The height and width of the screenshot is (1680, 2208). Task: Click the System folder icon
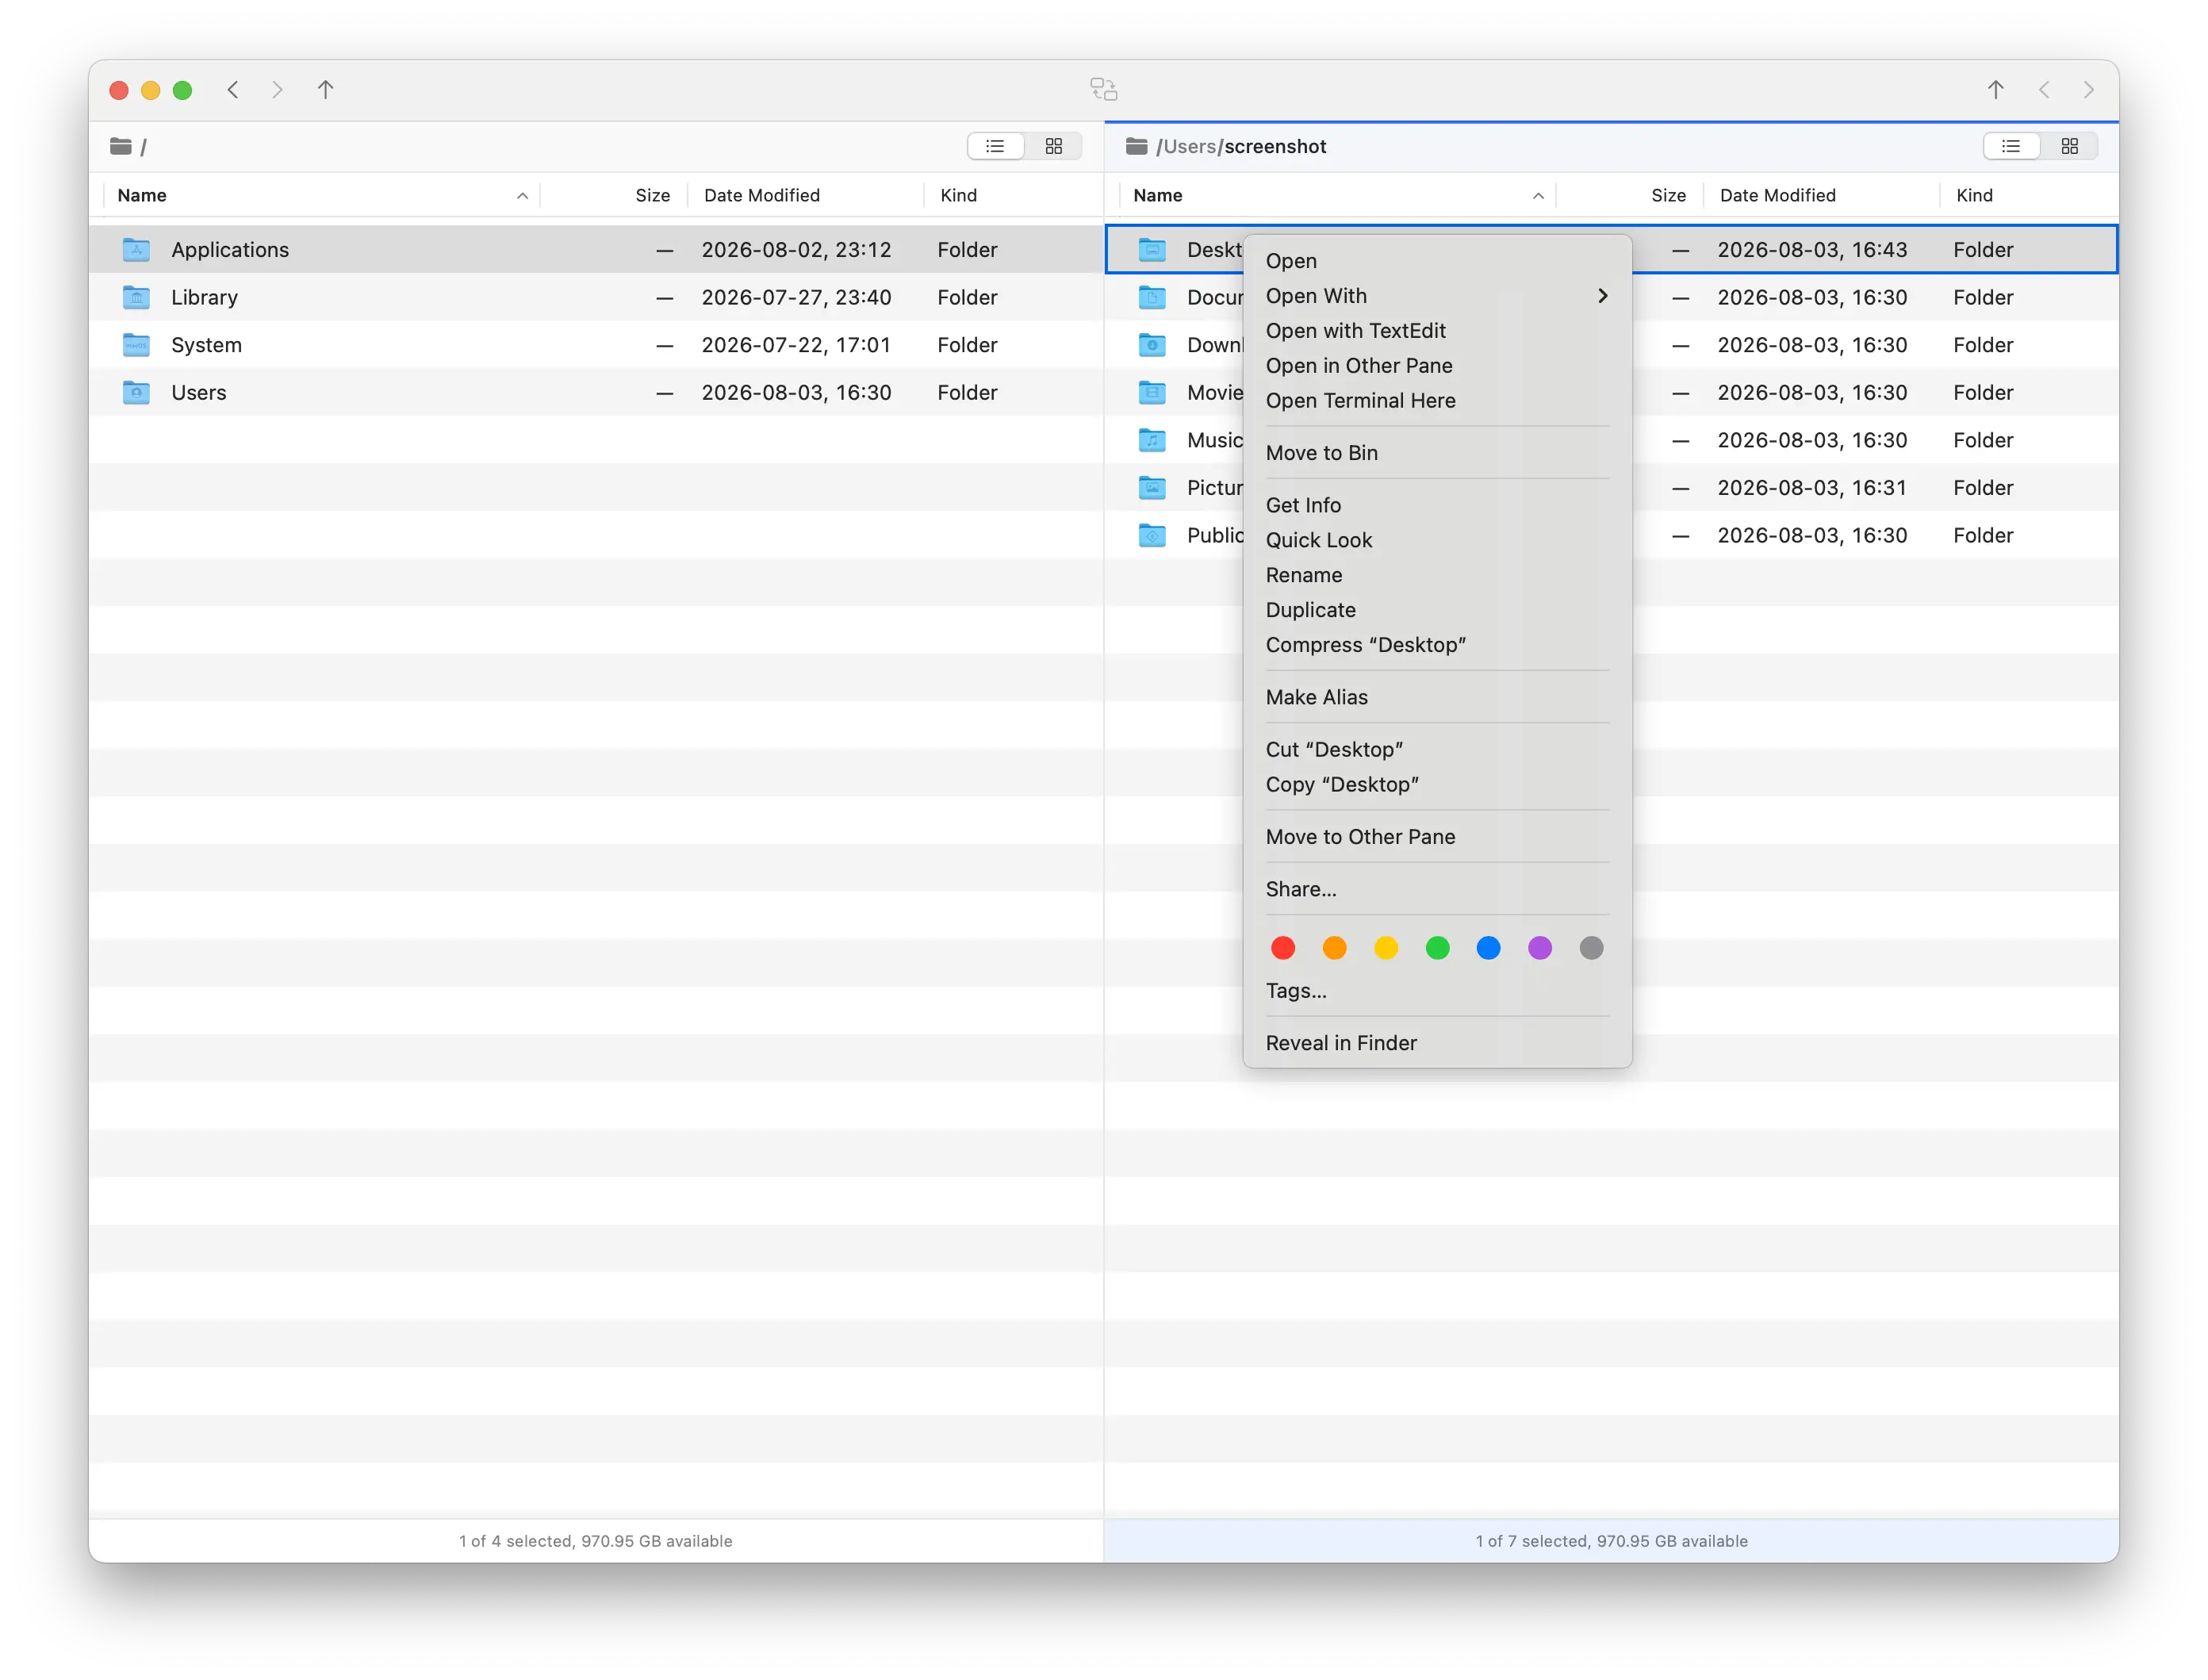pos(136,345)
